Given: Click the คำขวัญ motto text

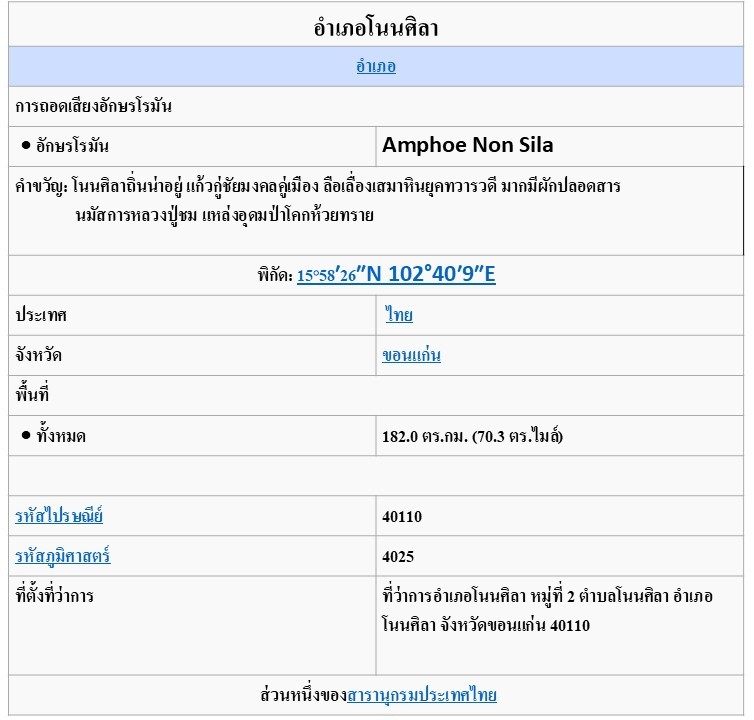Looking at the screenshot, I should click(318, 200).
